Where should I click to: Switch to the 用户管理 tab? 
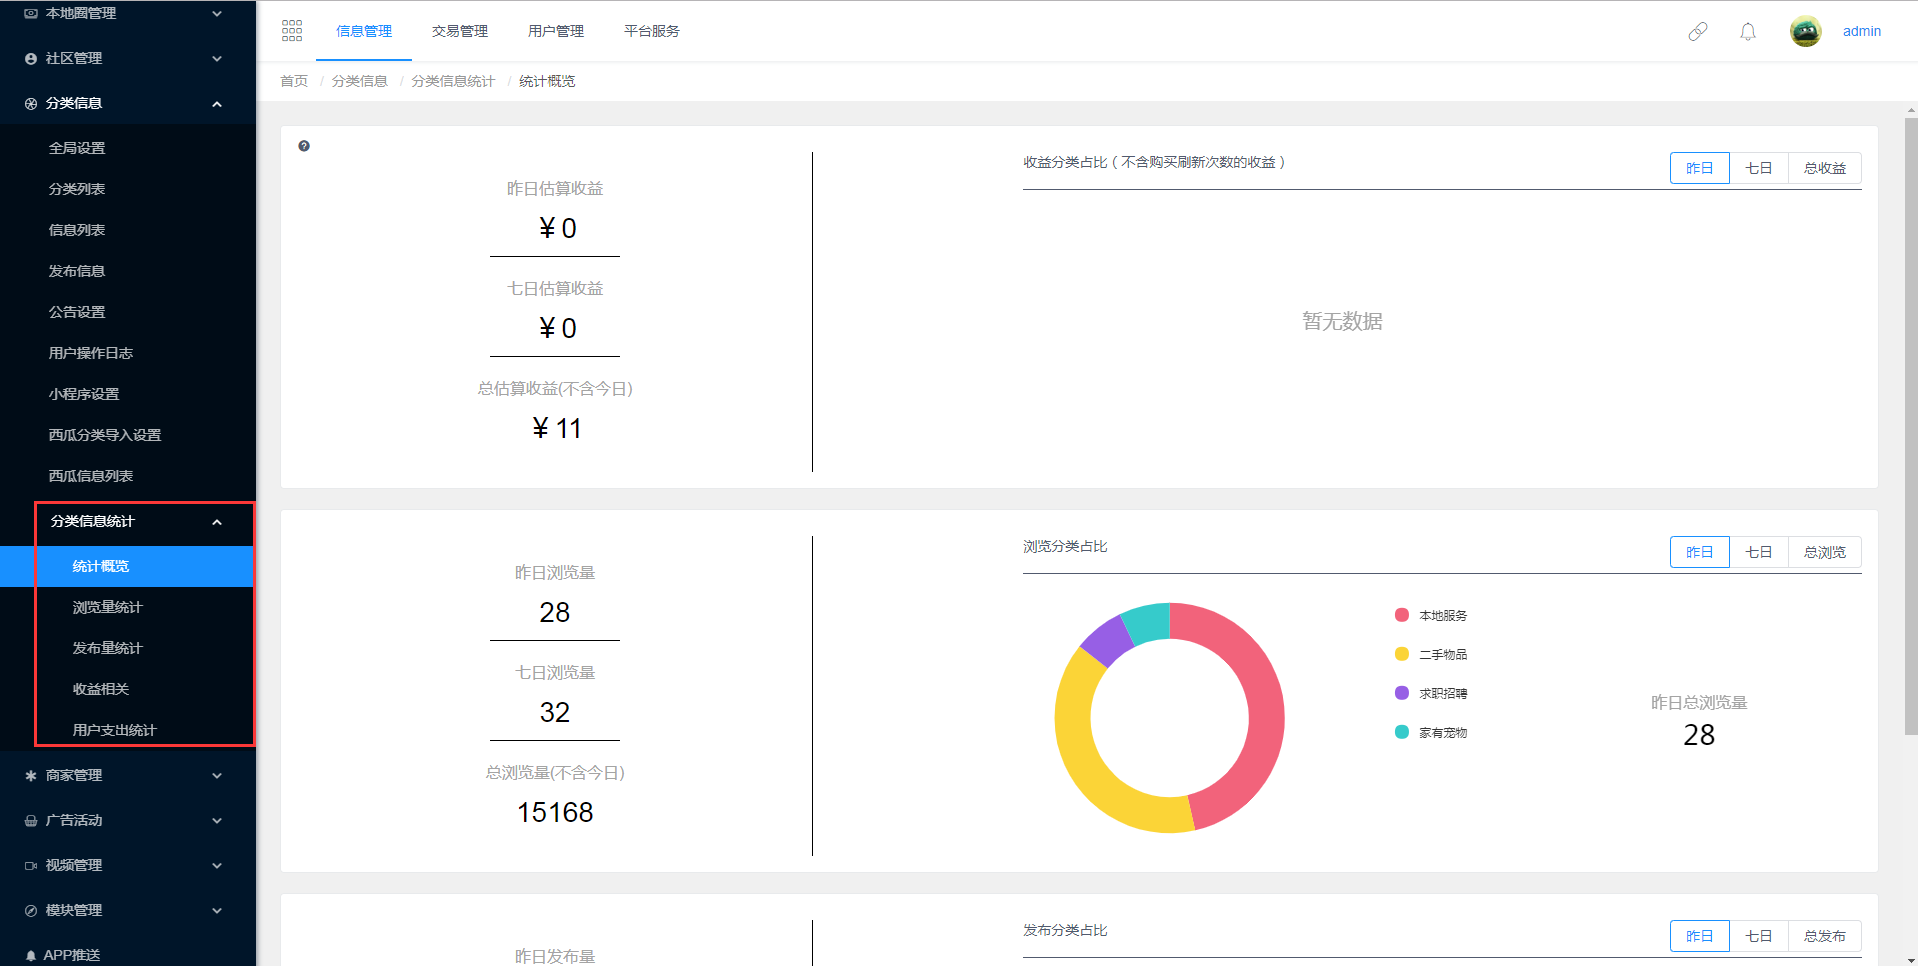pos(556,31)
